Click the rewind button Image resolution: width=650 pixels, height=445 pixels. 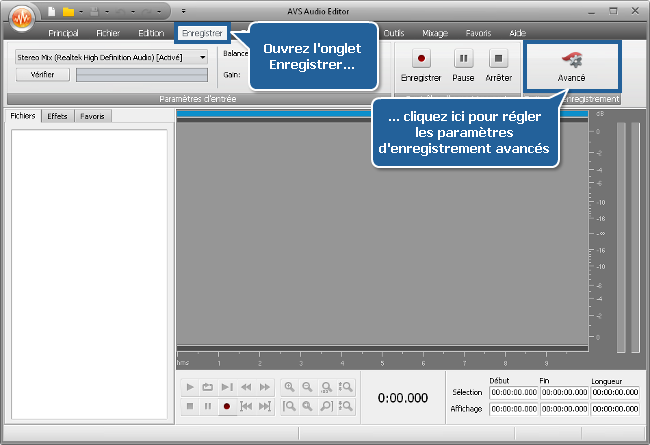click(x=246, y=387)
